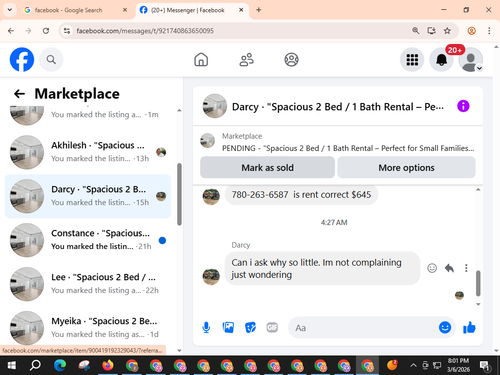Image resolution: width=500 pixels, height=375 pixels.
Task: Open emoji picker in message box
Action: point(445,327)
